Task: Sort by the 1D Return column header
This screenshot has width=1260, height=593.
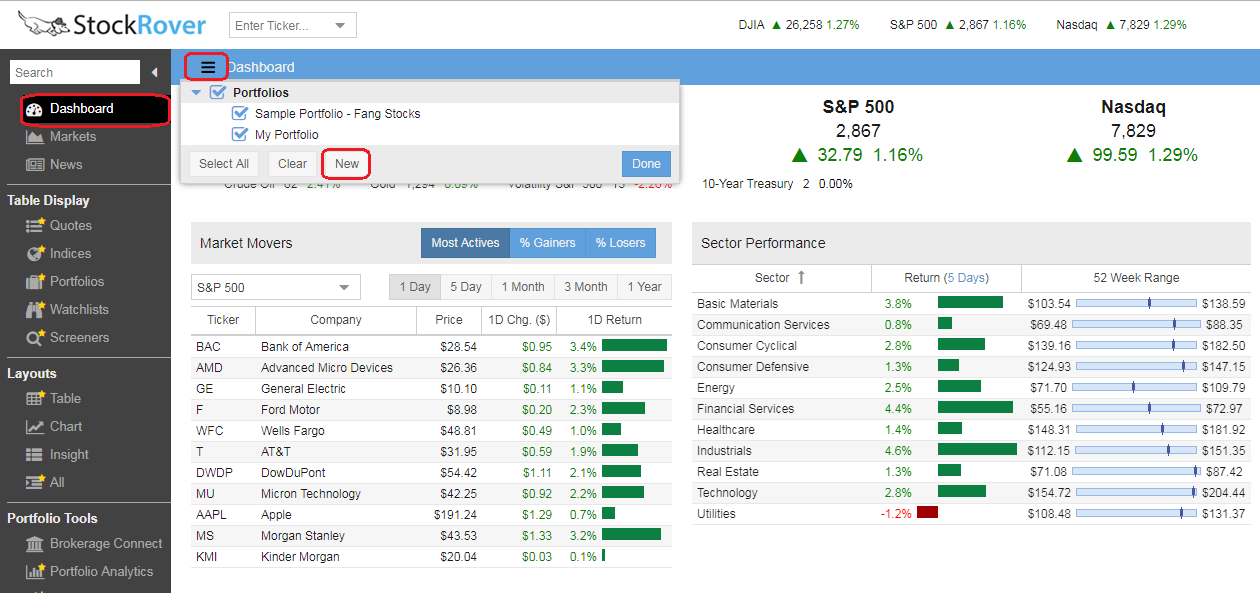Action: [614, 320]
